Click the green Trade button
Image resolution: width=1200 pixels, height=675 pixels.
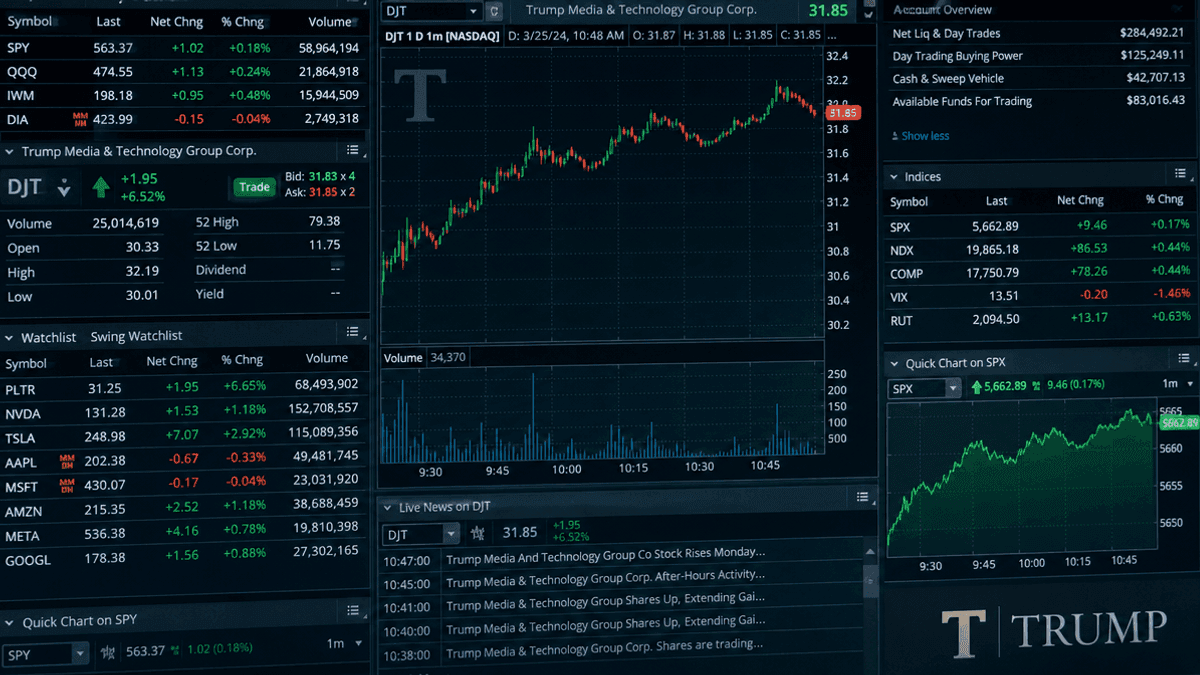click(254, 187)
